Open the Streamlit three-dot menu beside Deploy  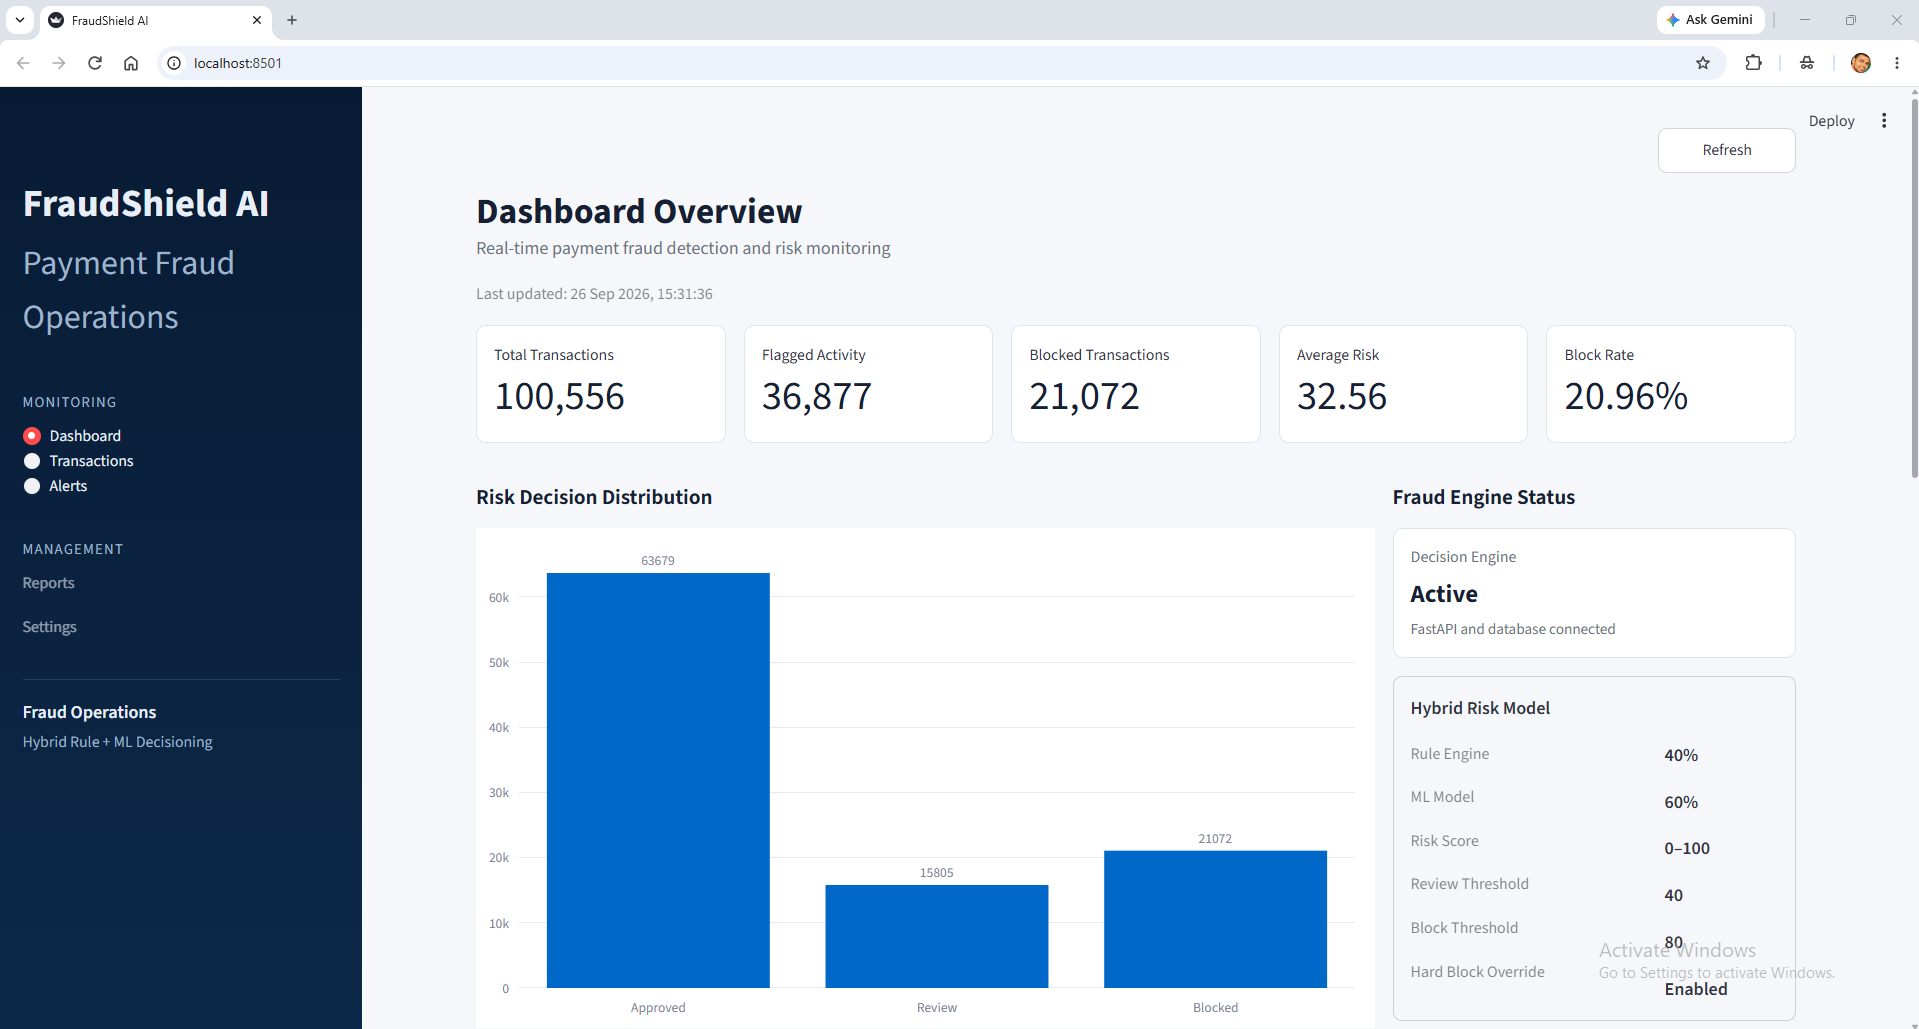[1884, 120]
